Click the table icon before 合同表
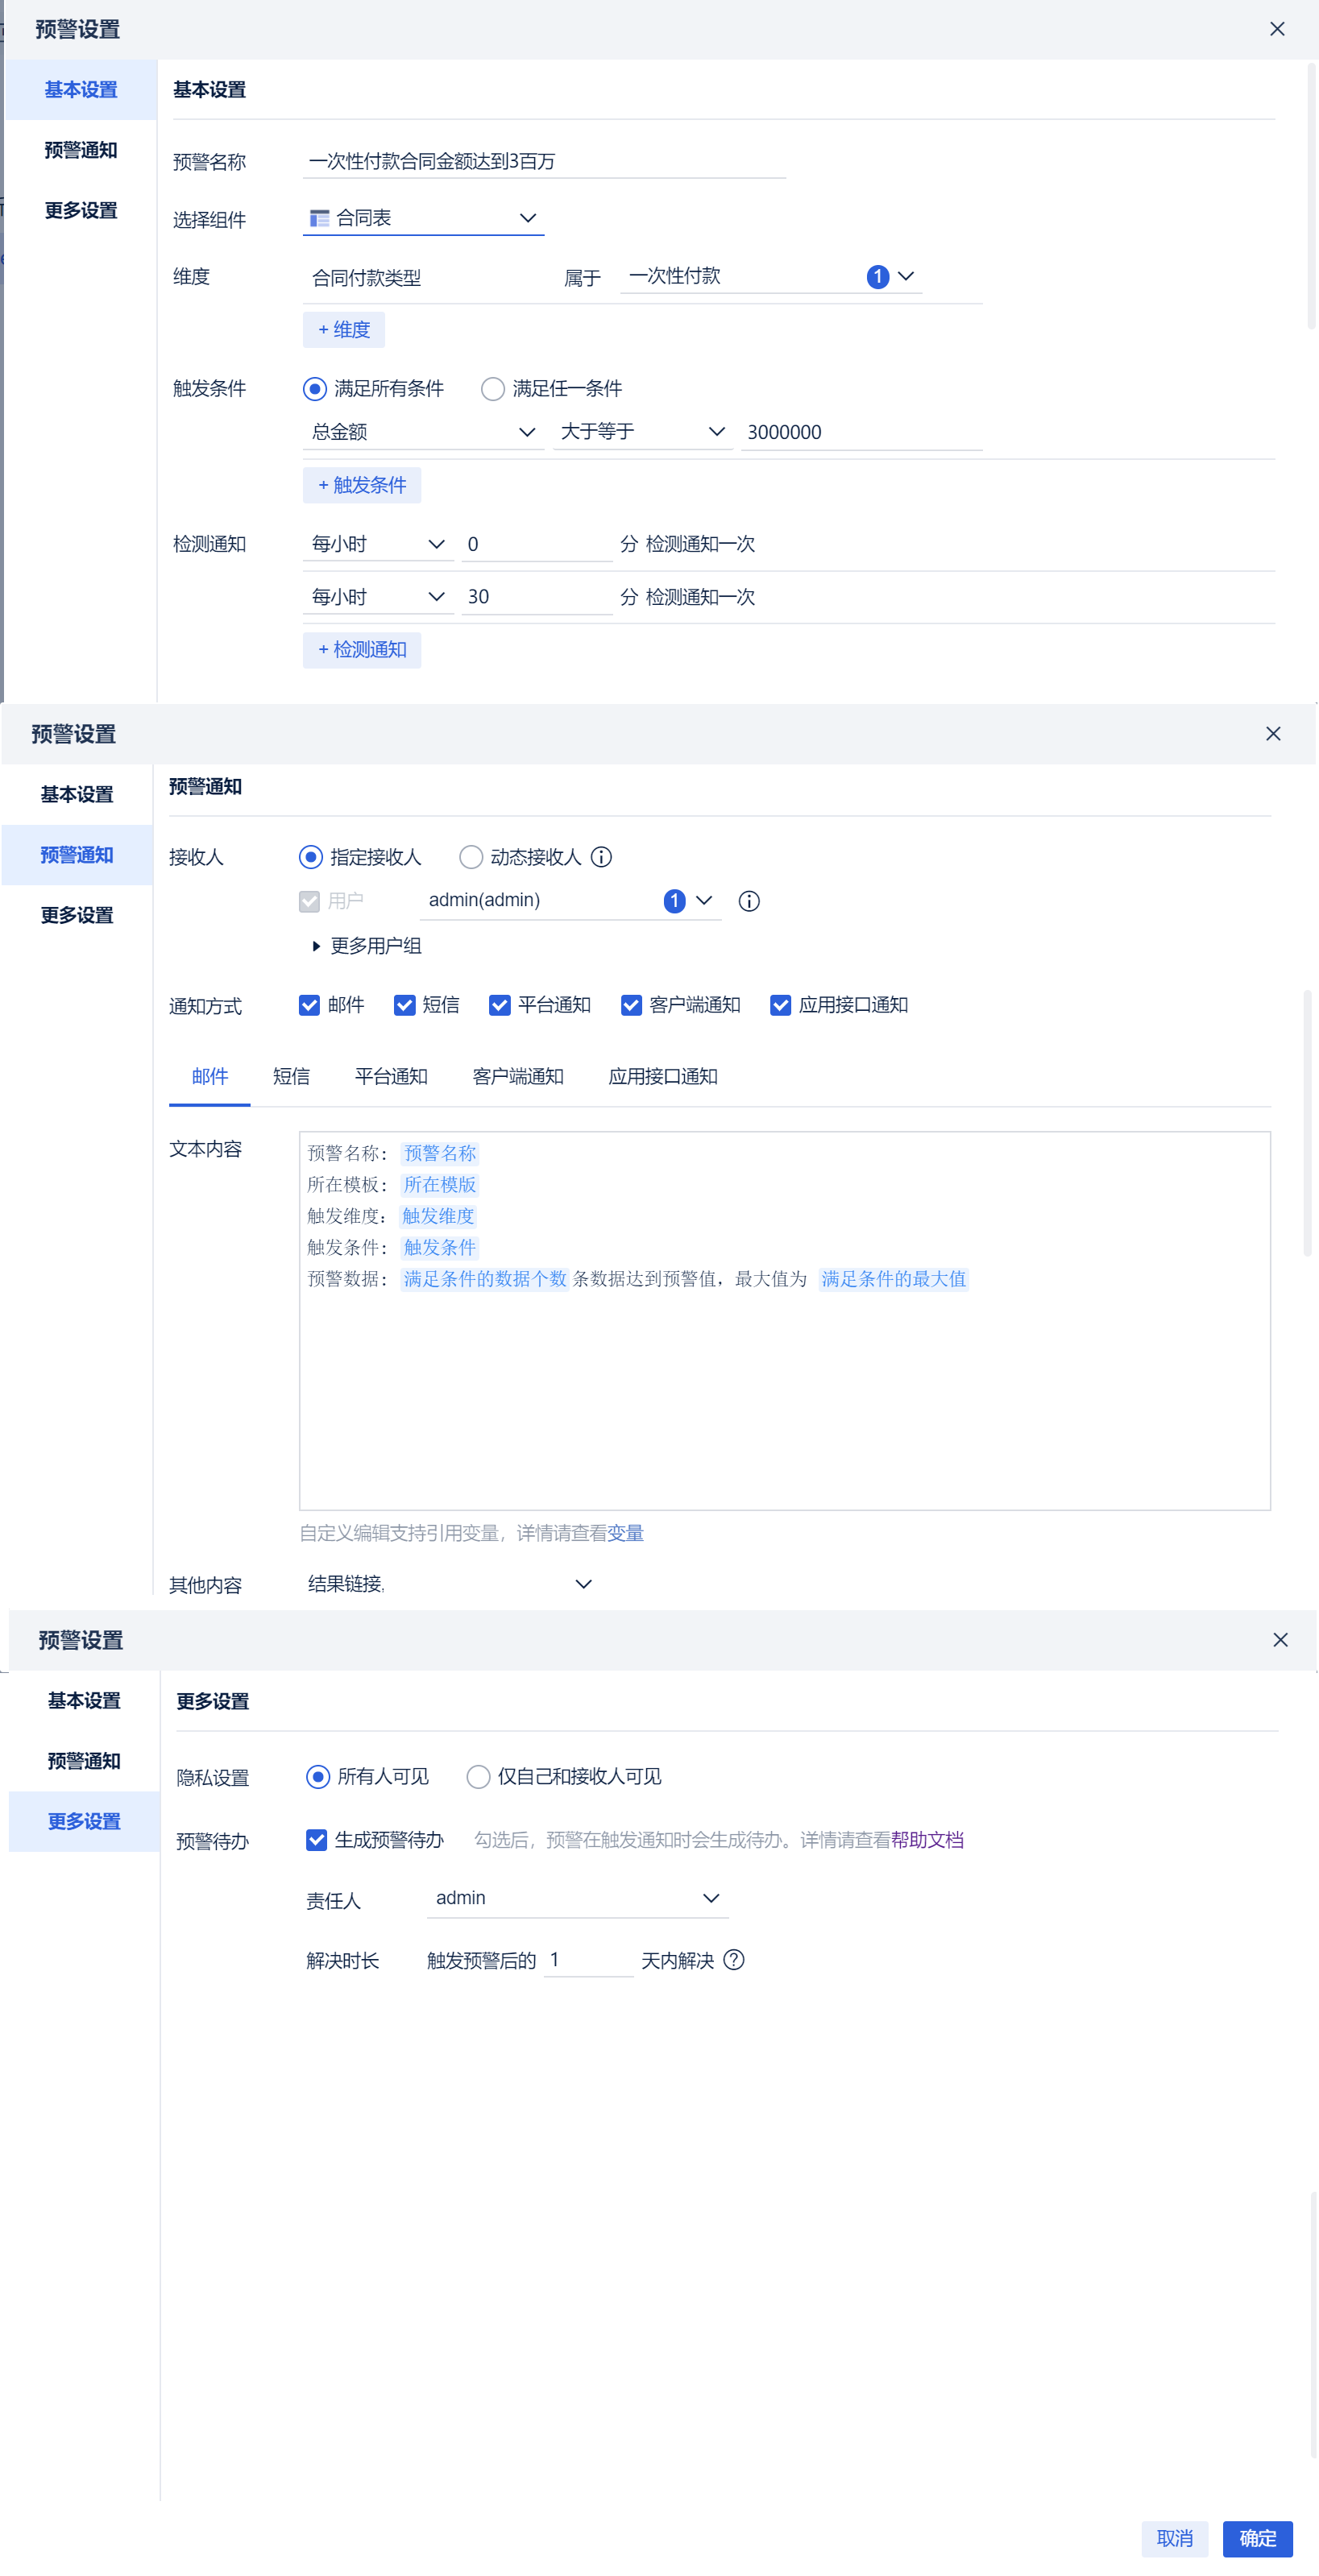 pos(320,218)
